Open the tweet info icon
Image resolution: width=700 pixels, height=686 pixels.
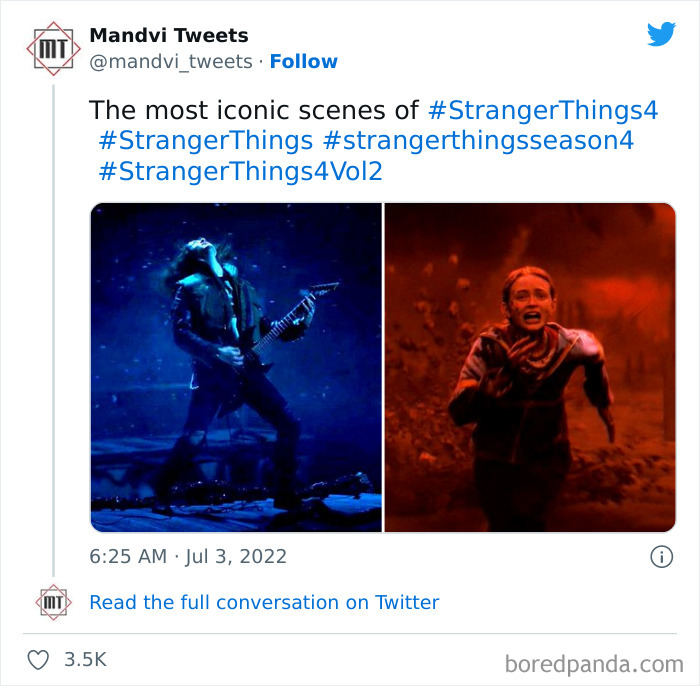click(661, 557)
